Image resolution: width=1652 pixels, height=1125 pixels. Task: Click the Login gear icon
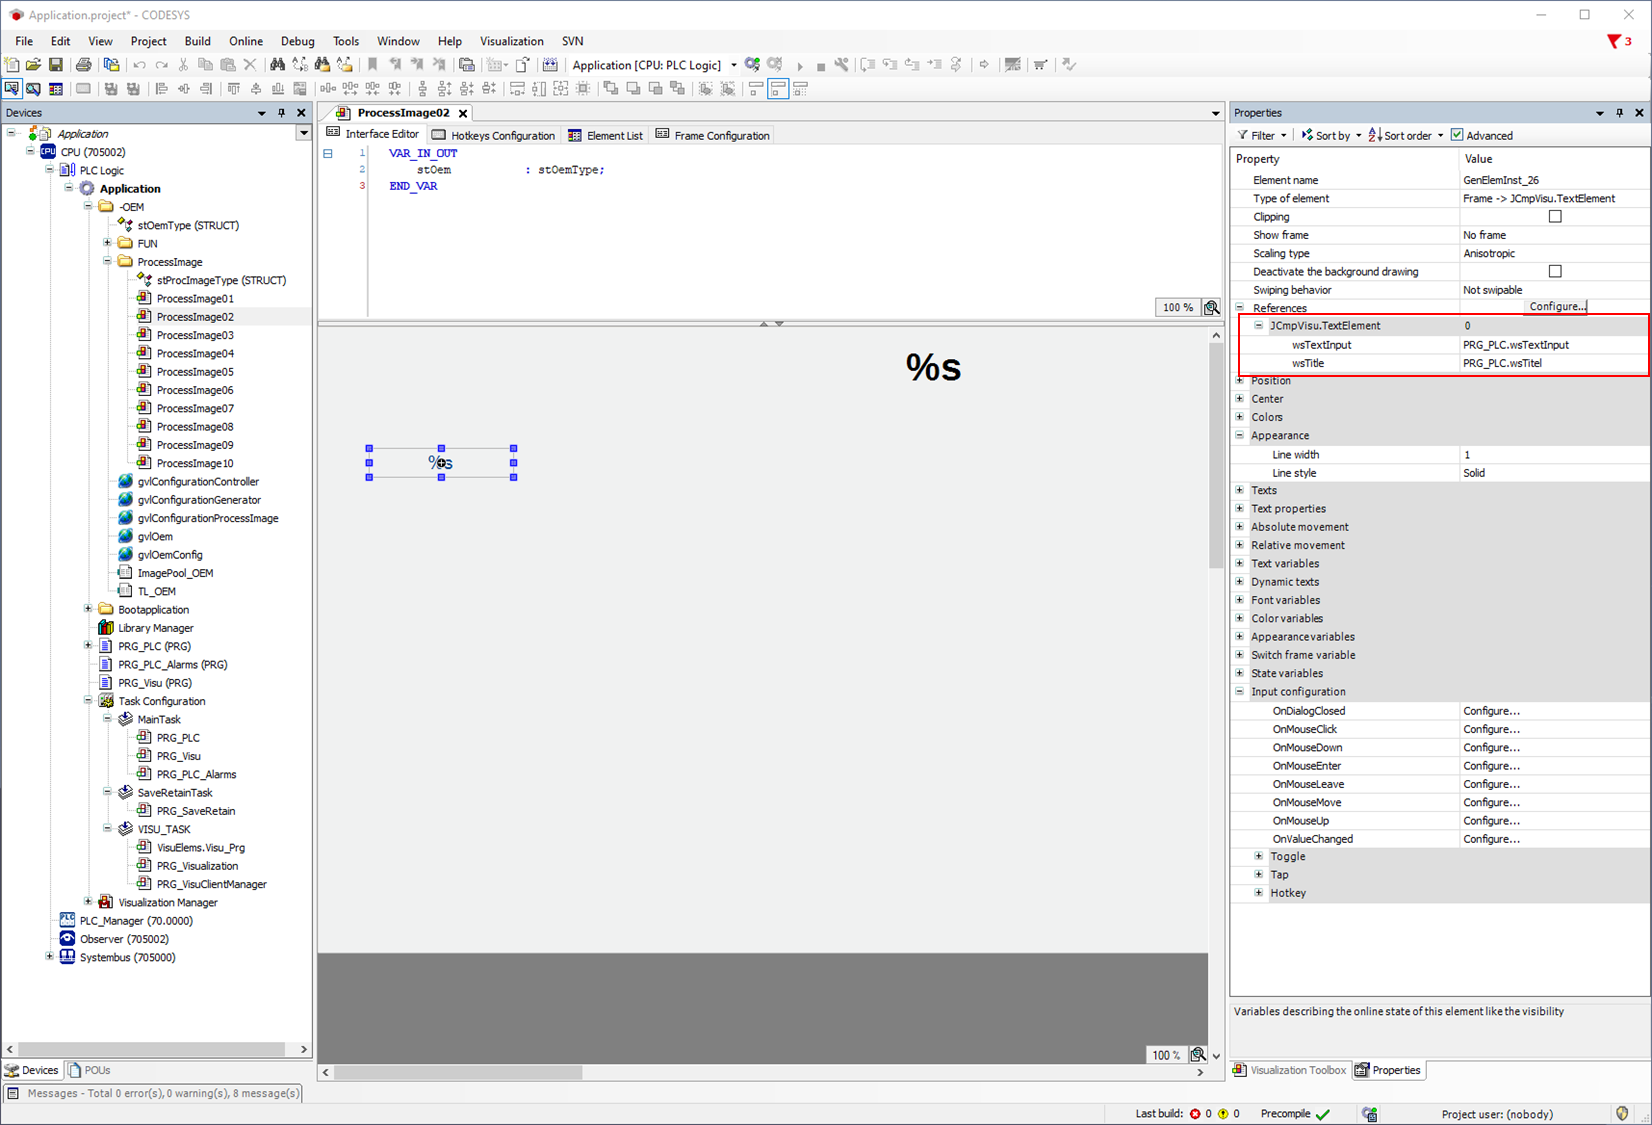pos(752,65)
